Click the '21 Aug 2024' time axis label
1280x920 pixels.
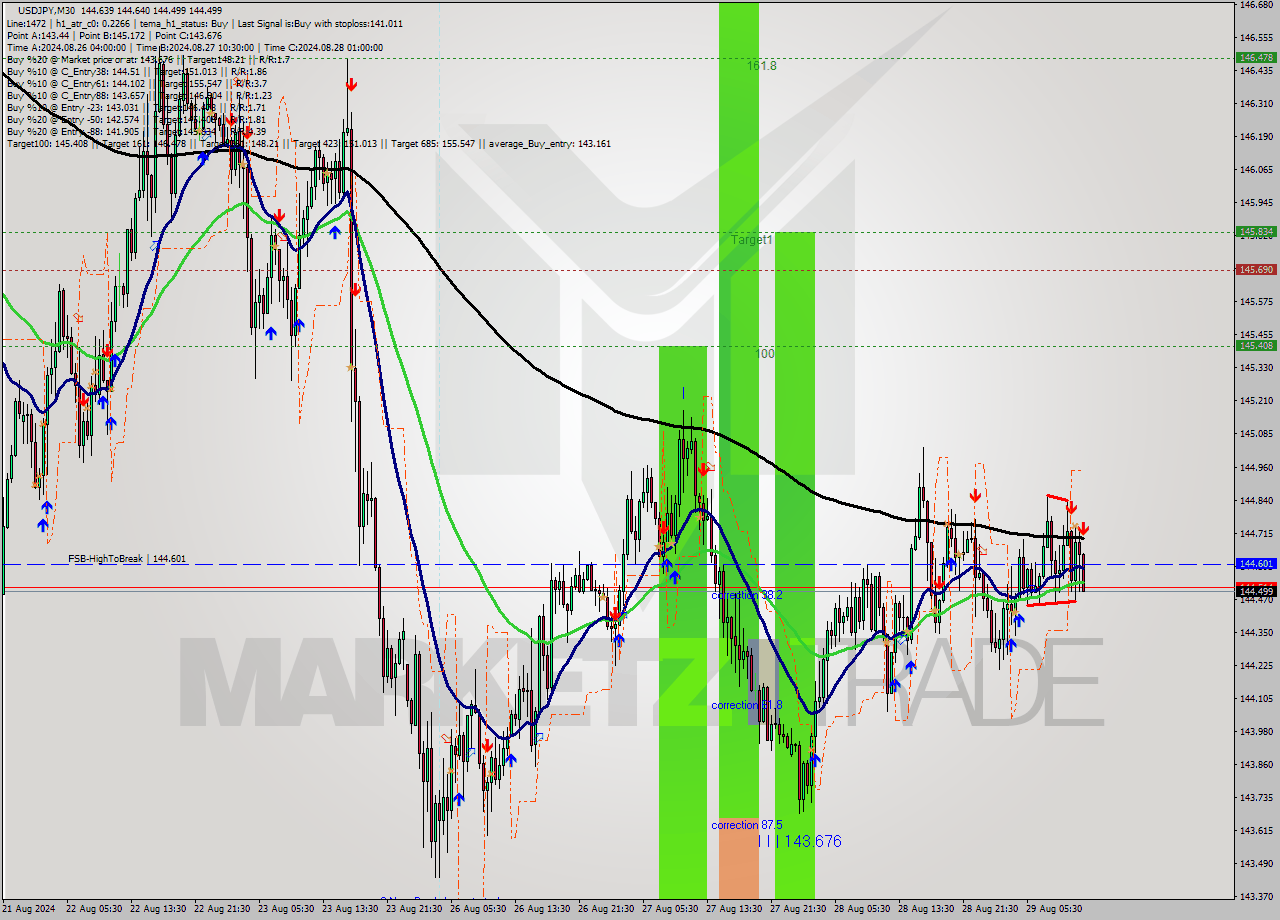tap(30, 909)
